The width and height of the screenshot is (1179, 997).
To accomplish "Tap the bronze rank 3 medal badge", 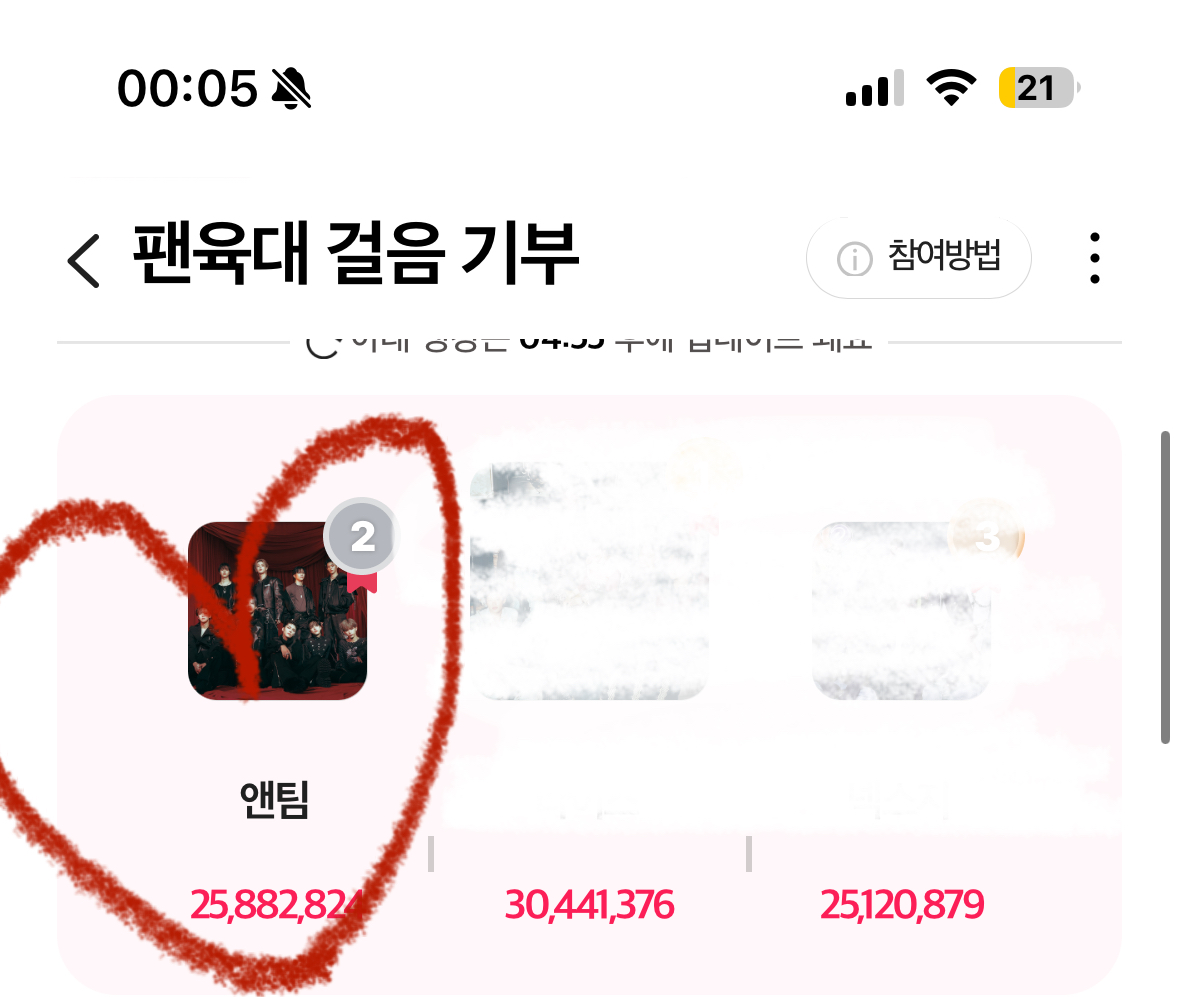I will point(987,538).
